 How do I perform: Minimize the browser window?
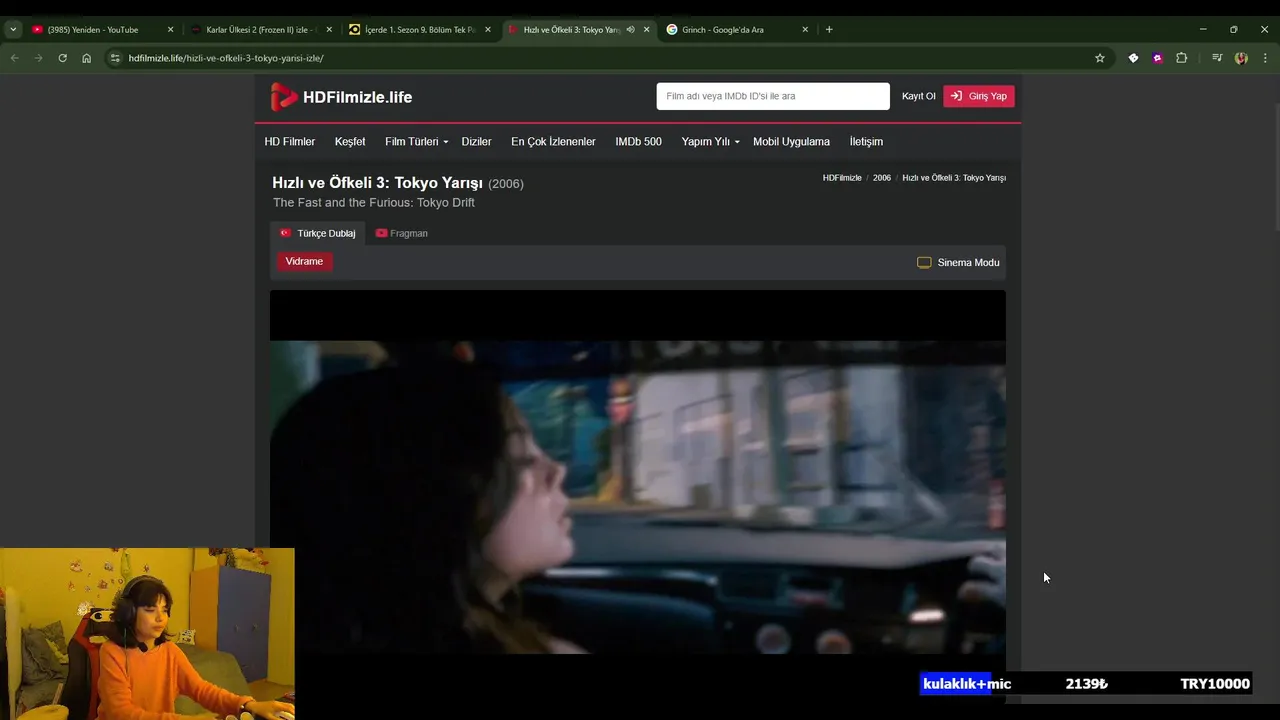1203,30
